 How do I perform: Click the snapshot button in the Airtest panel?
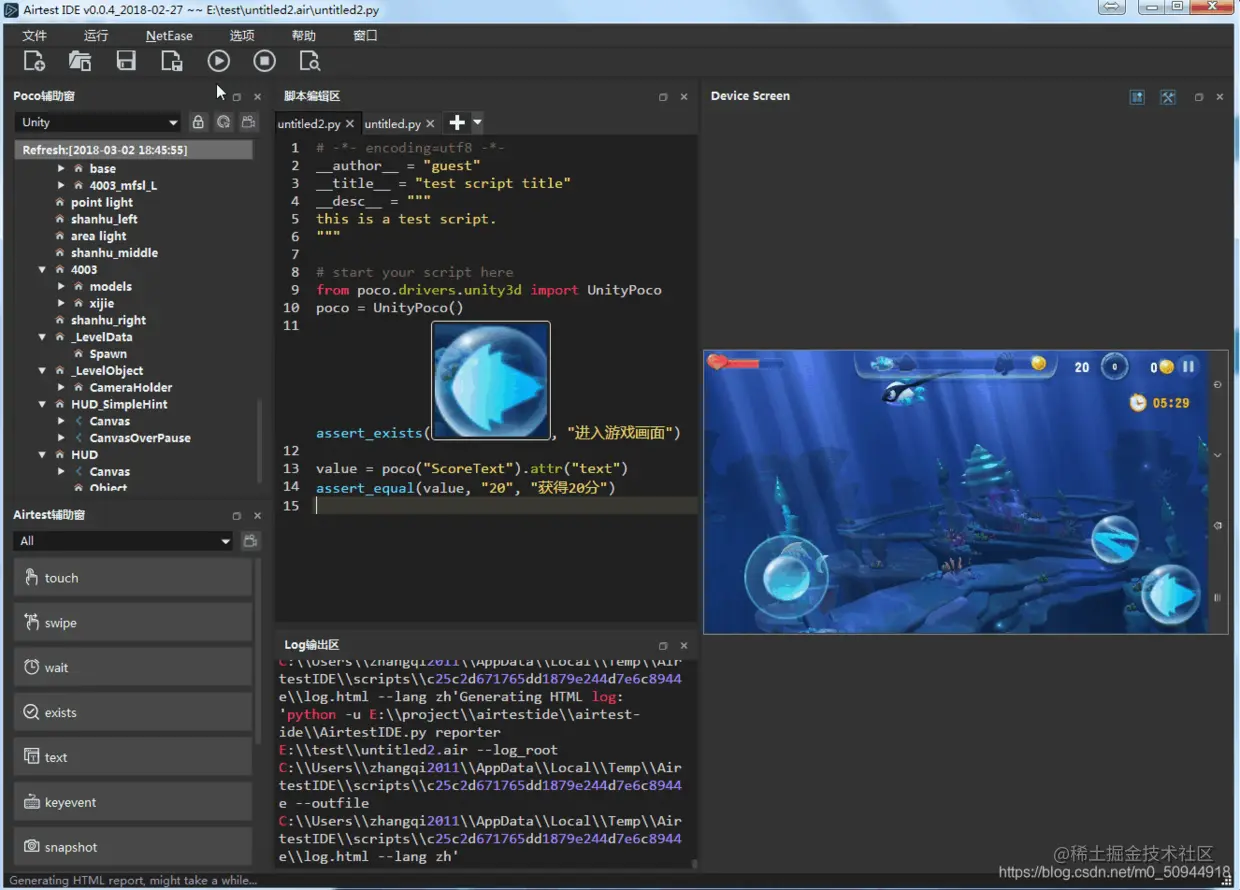tap(132, 847)
